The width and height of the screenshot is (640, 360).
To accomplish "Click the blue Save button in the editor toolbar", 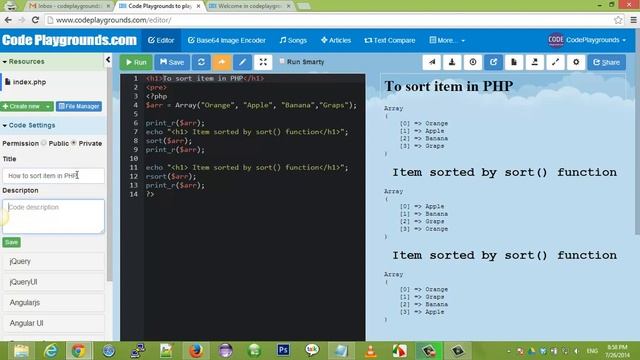I will pos(172,62).
